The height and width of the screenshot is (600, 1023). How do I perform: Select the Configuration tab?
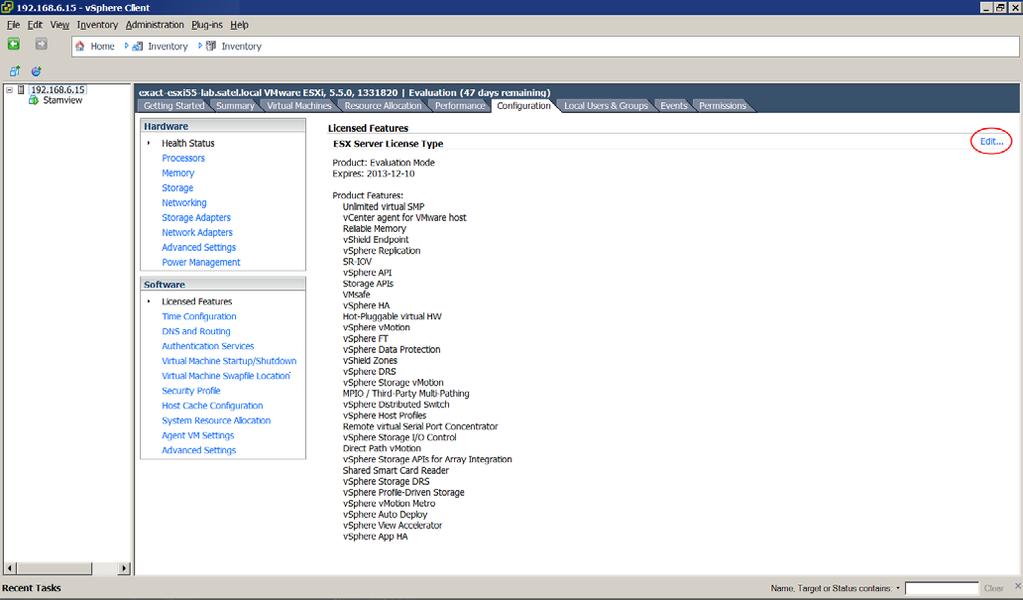(523, 106)
